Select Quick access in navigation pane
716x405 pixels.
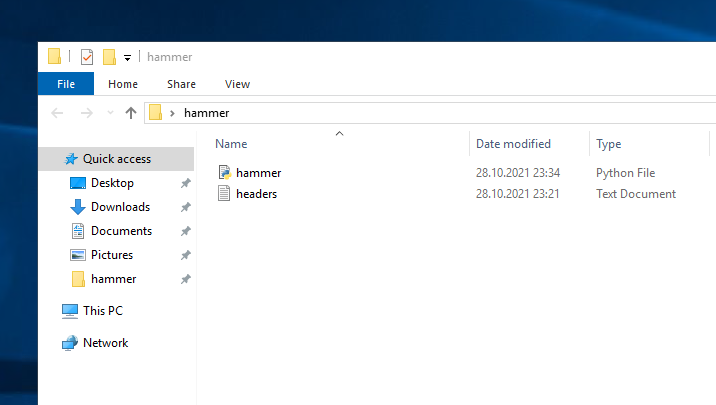pos(116,159)
